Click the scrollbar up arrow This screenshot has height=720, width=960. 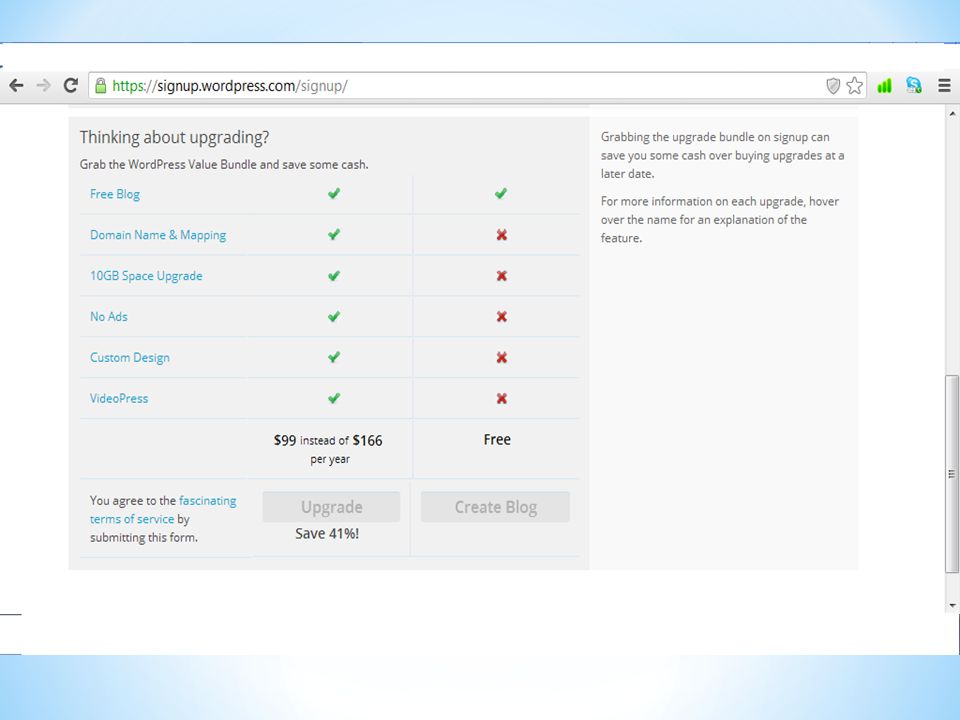tap(951, 114)
